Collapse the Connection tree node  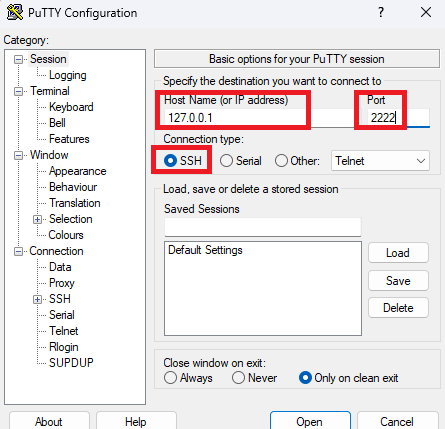(18, 251)
